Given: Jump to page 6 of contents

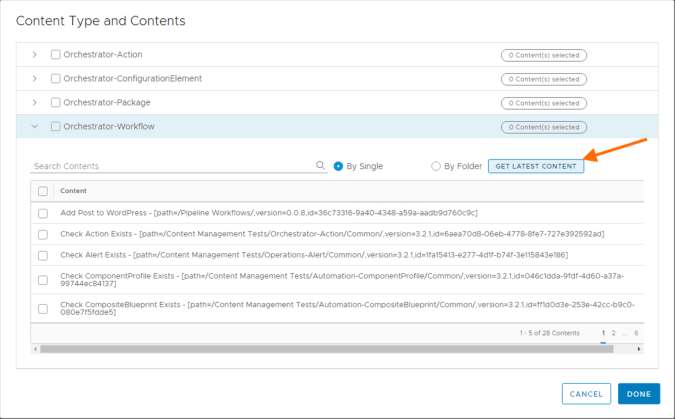Looking at the screenshot, I should [636, 333].
